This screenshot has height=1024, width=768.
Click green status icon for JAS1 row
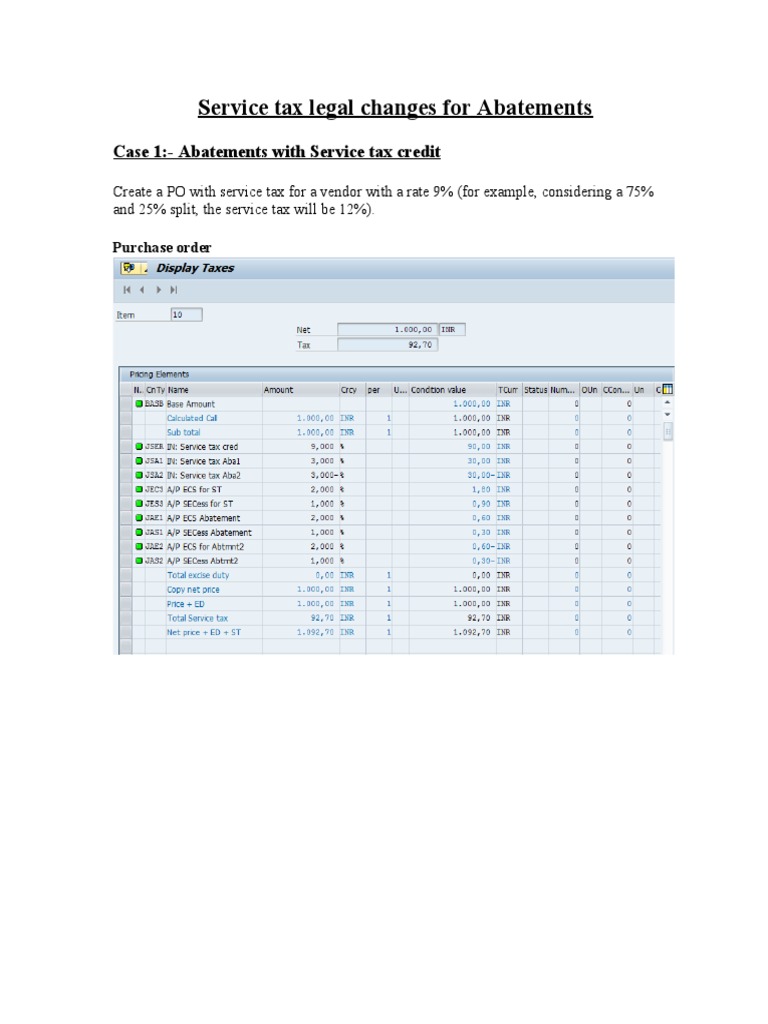139,532
